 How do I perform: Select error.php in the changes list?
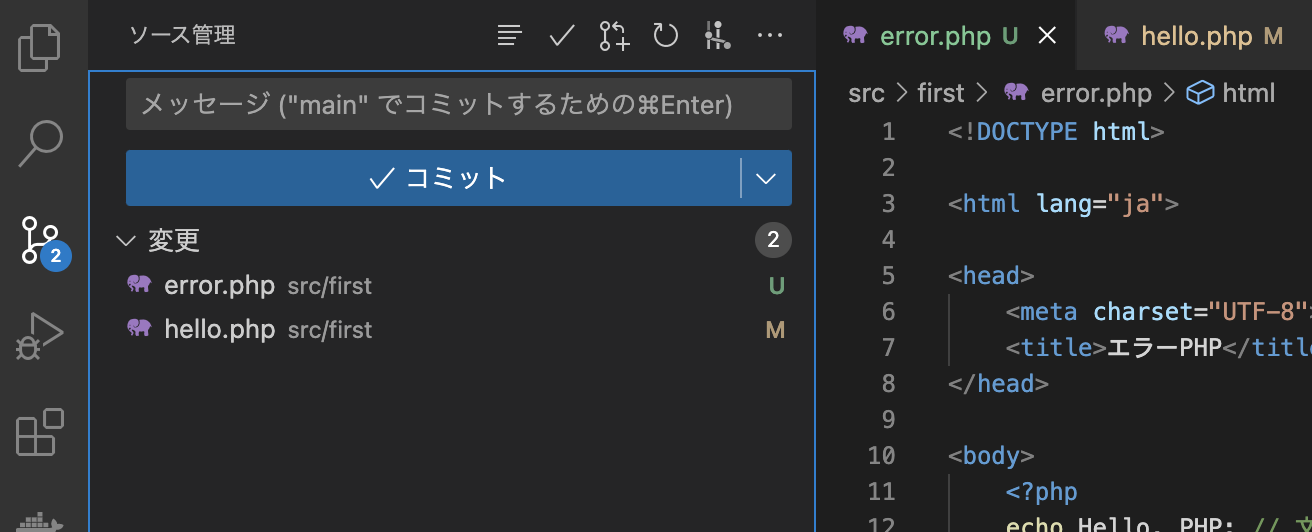tap(219, 286)
